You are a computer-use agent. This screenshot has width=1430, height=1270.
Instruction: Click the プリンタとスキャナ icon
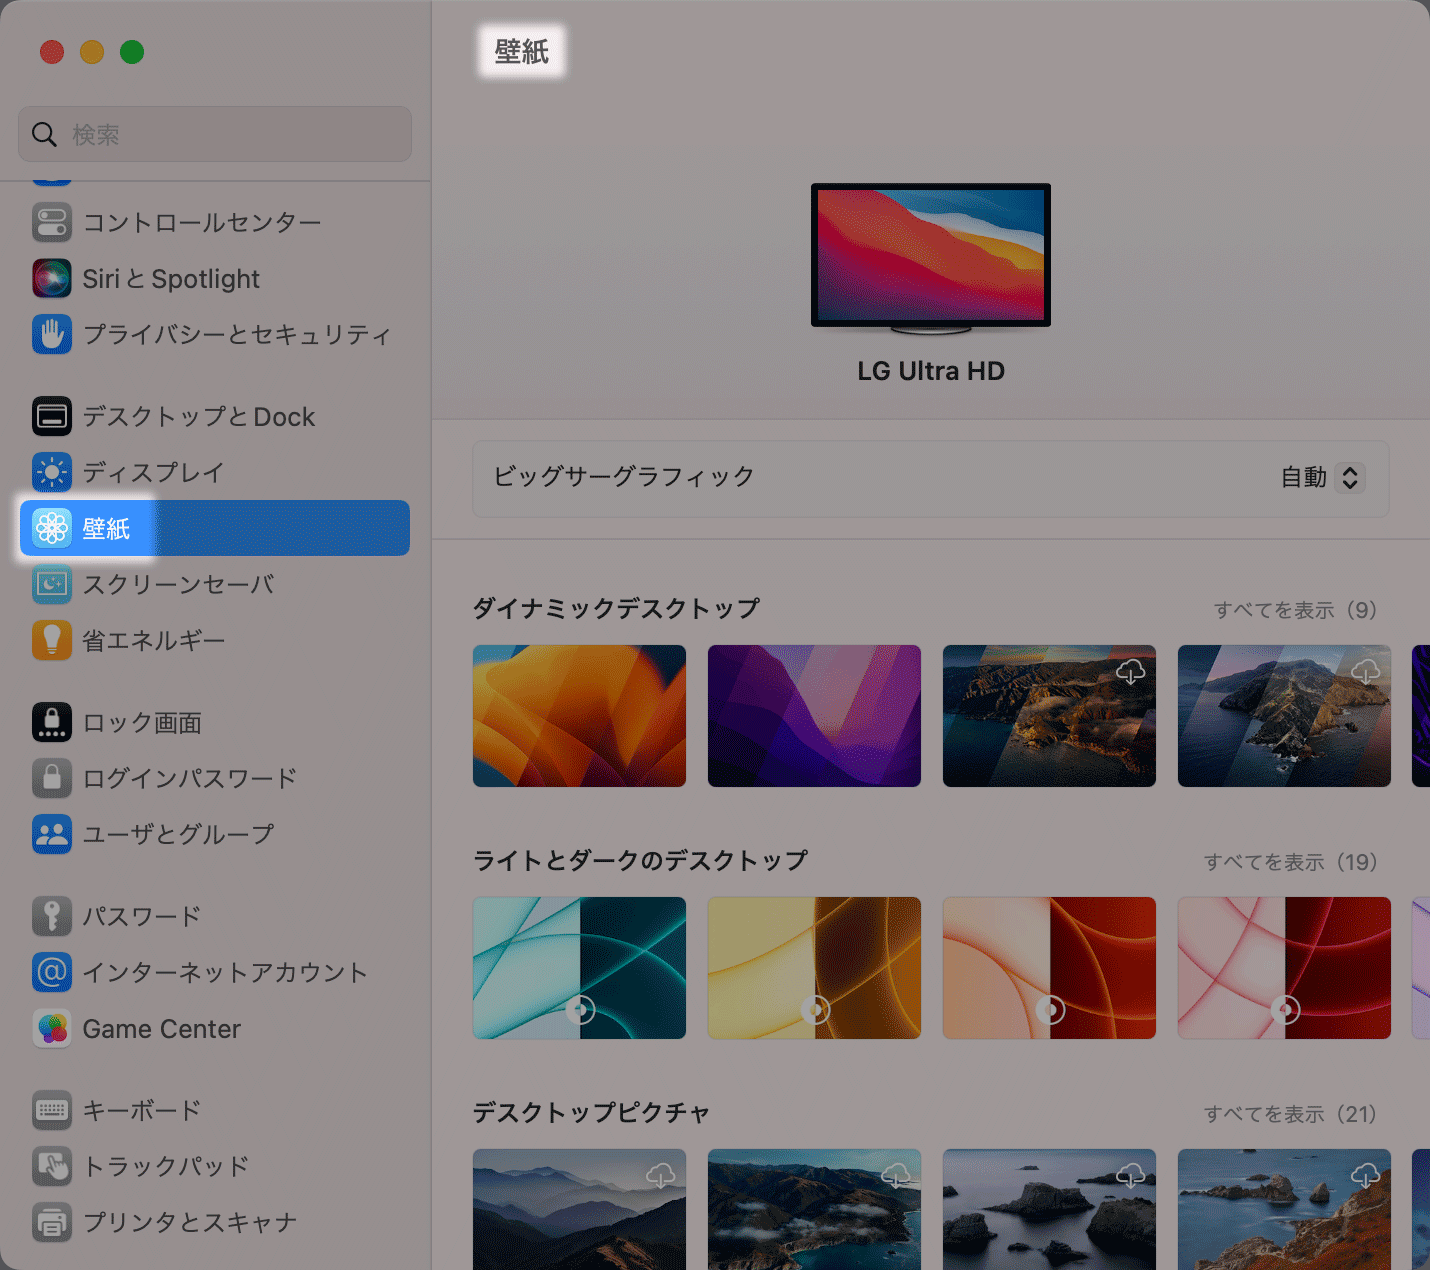click(52, 1222)
